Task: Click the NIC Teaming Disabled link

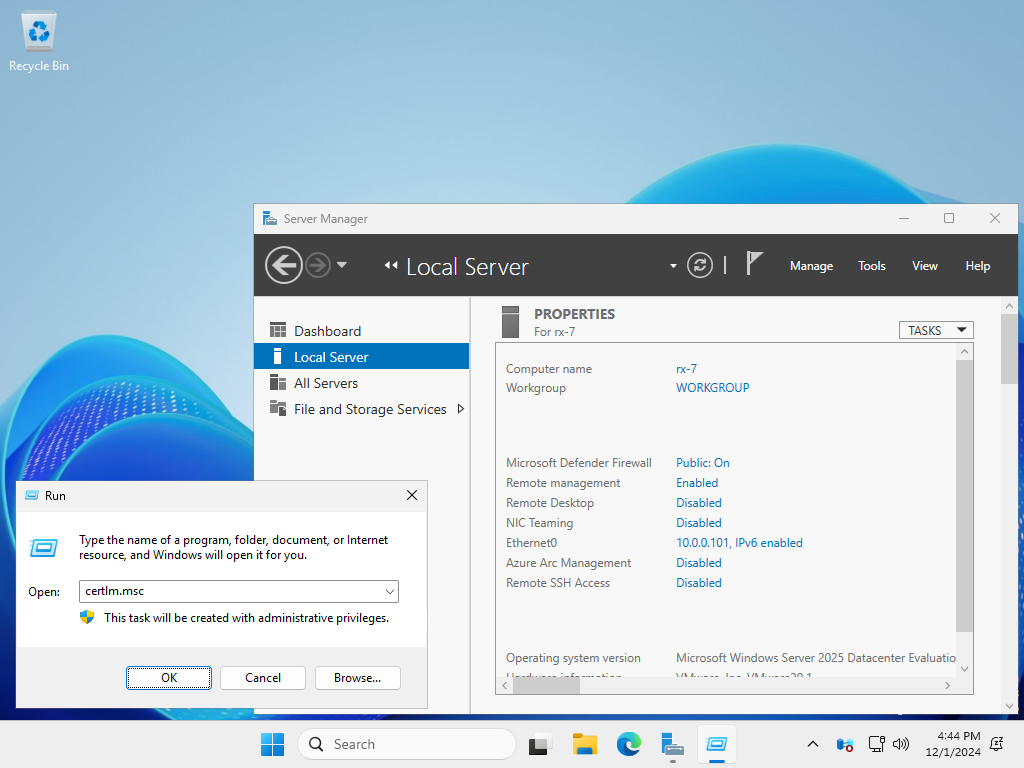Action: coord(698,523)
